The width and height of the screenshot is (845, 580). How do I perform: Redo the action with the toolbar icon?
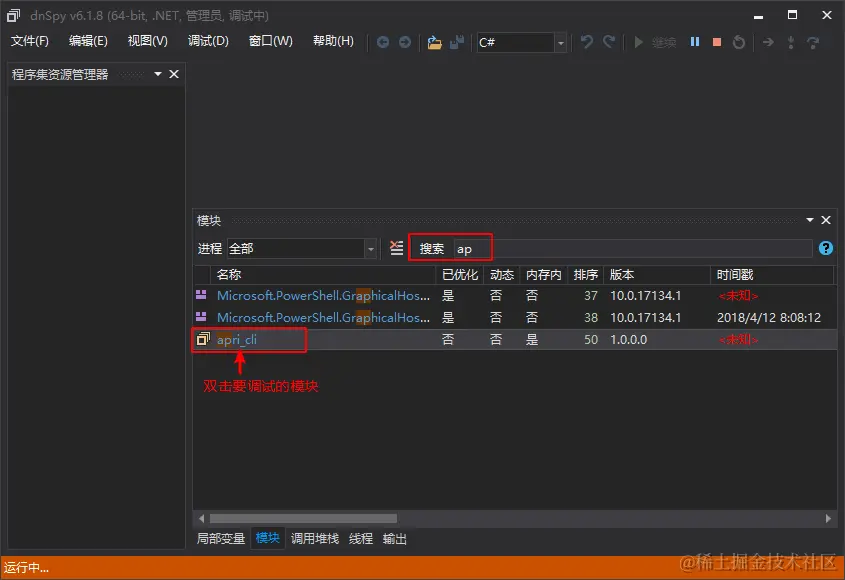[x=609, y=42]
